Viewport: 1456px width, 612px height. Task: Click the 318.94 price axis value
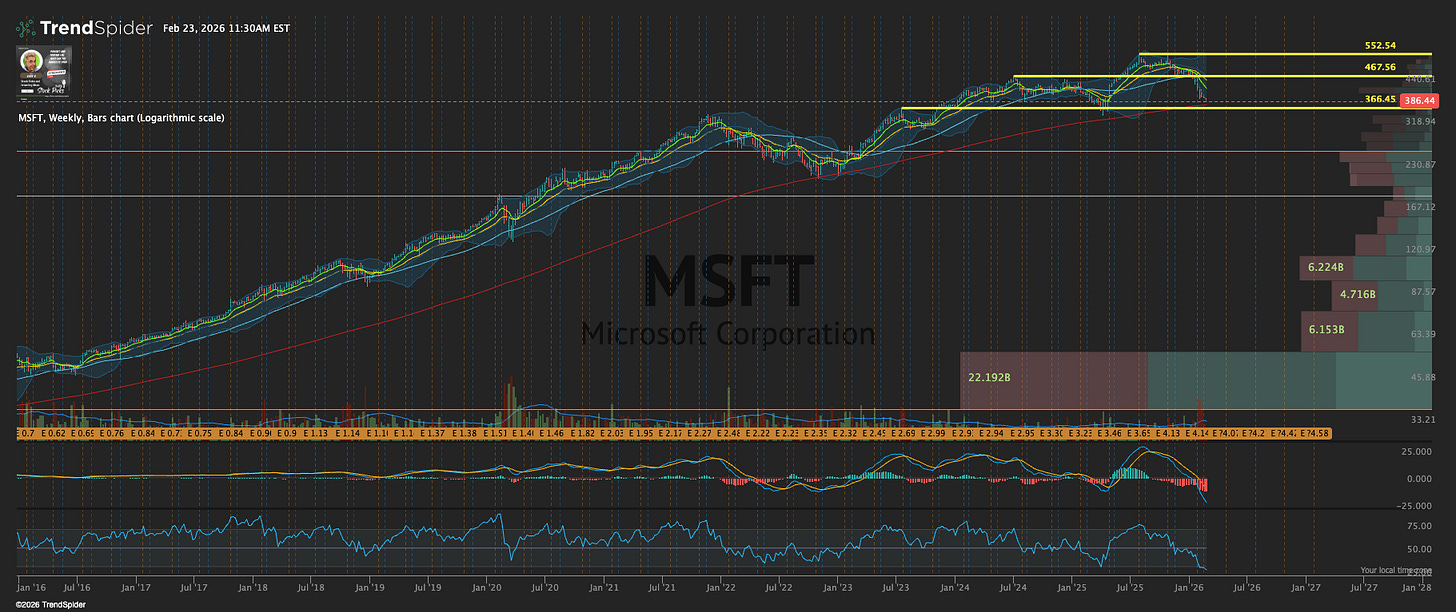(x=1420, y=121)
